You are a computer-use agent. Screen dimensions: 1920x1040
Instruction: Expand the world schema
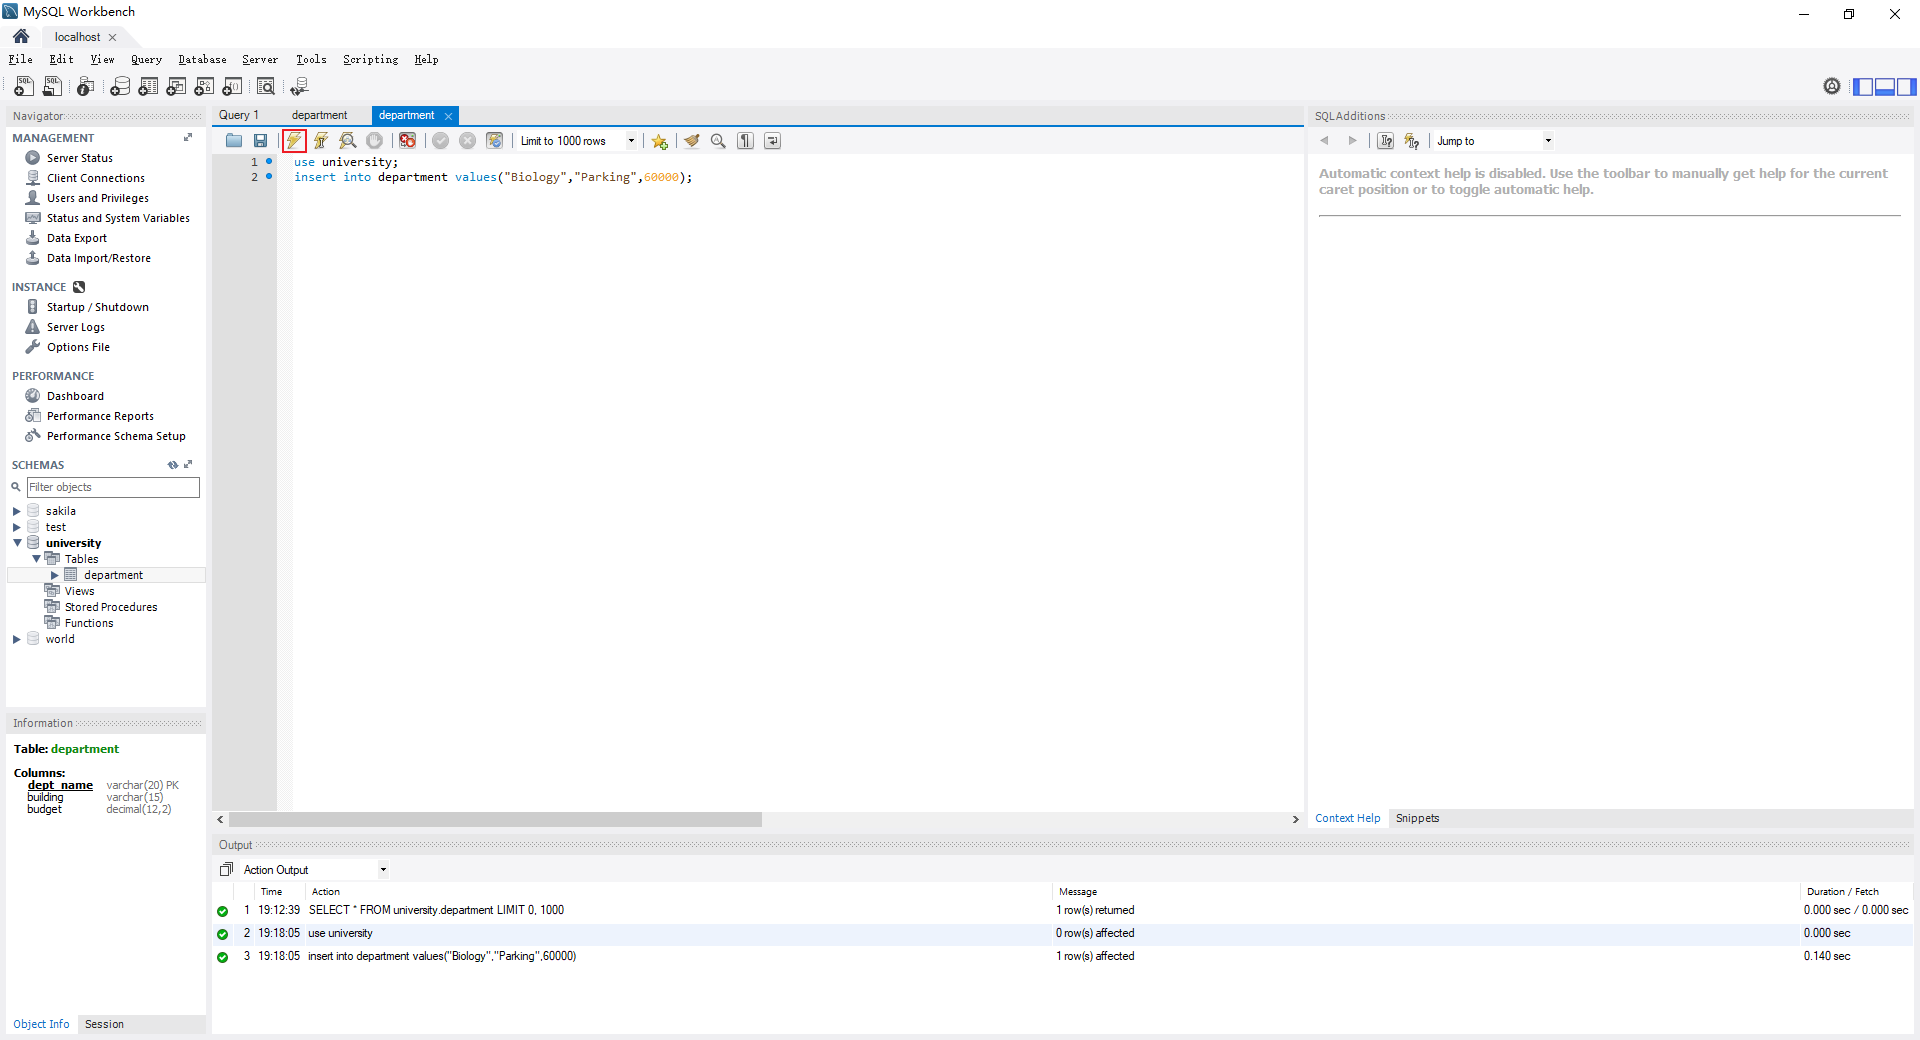pyautogui.click(x=17, y=639)
